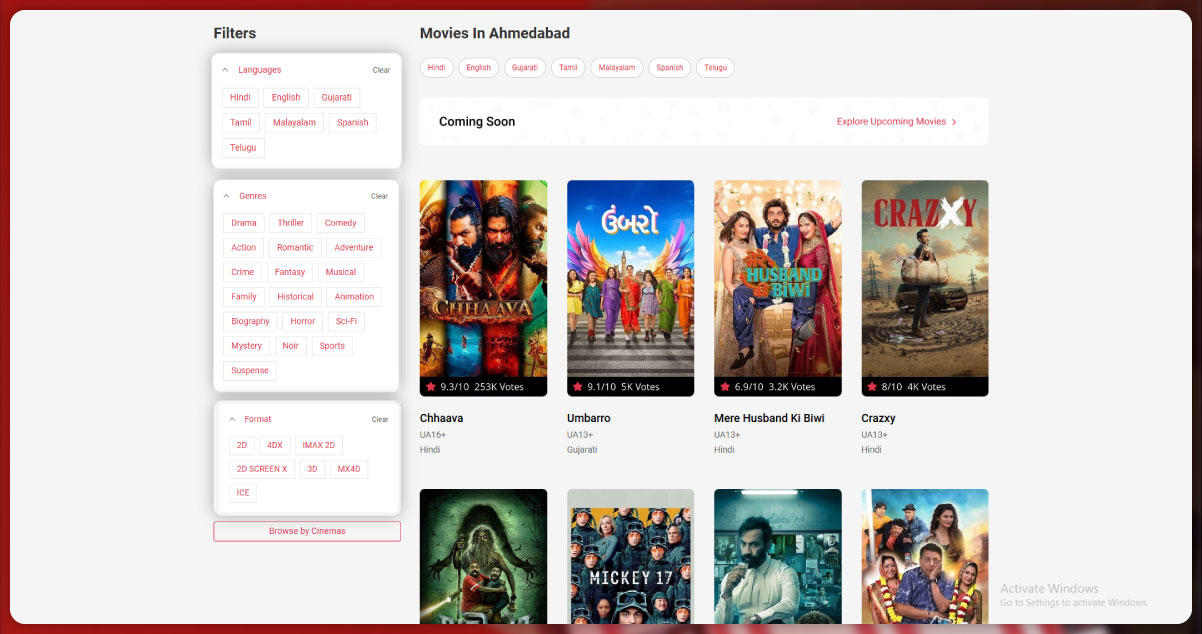Filter by Family genre

tap(244, 297)
